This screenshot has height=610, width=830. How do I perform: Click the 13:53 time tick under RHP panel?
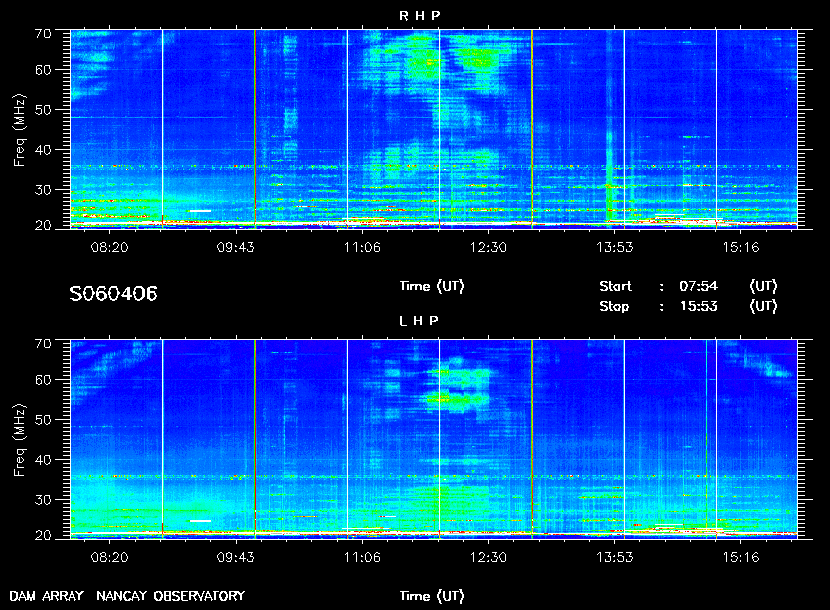point(615,247)
